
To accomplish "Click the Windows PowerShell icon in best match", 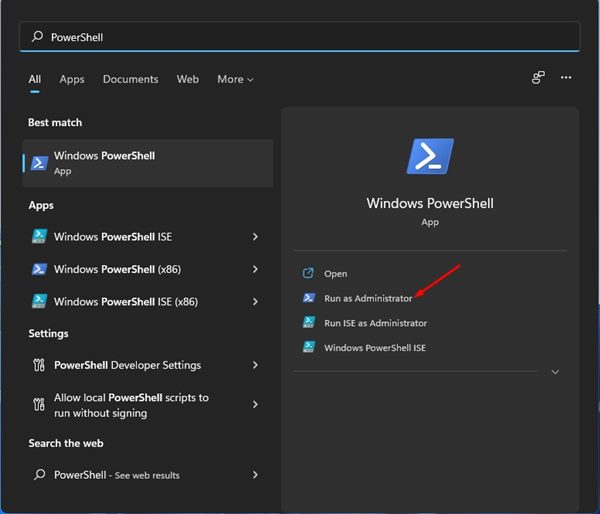I will 39,163.
